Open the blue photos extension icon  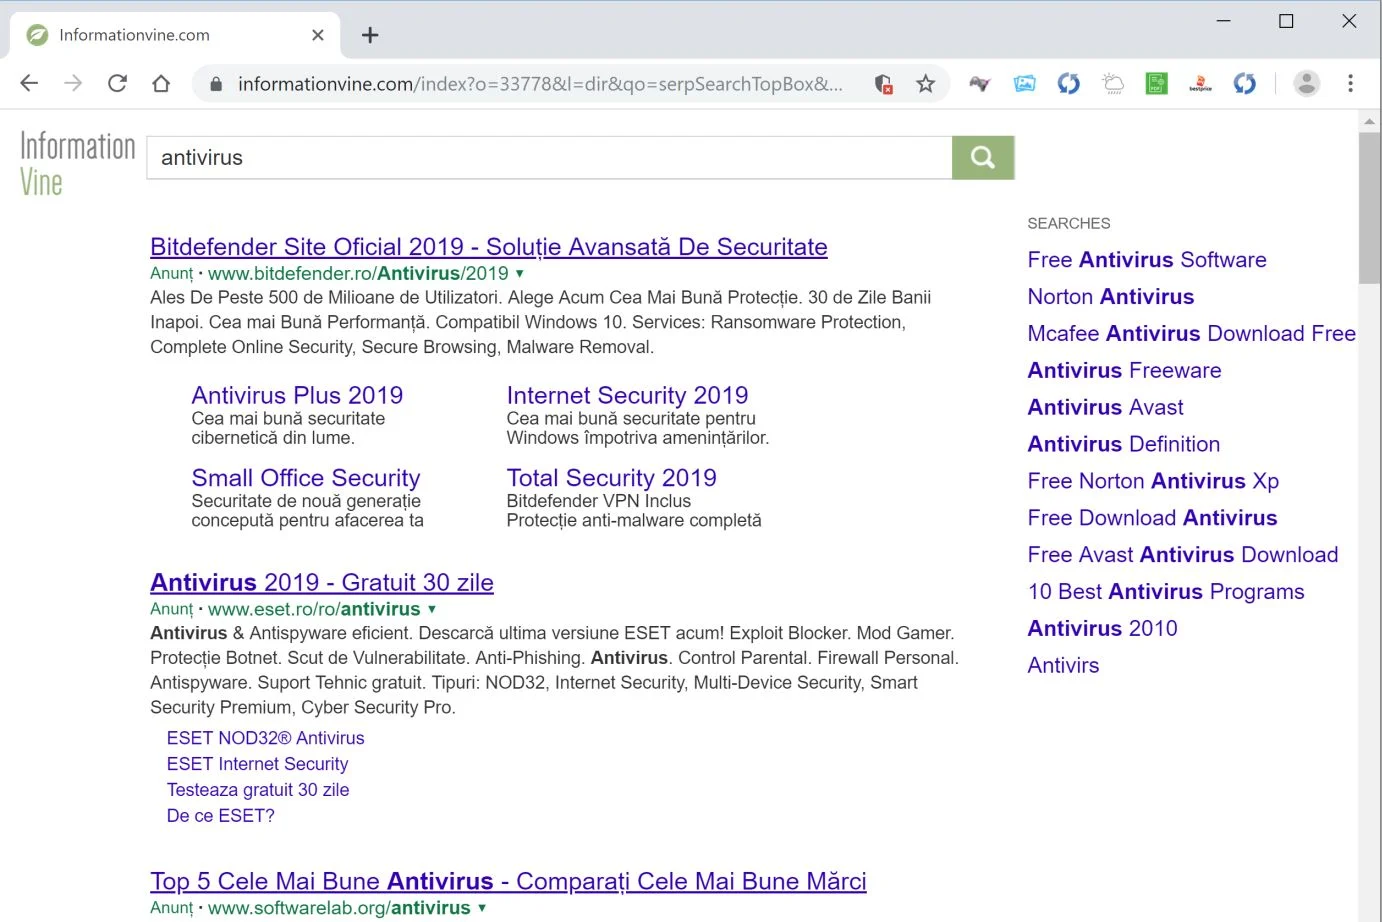[x=1024, y=84]
